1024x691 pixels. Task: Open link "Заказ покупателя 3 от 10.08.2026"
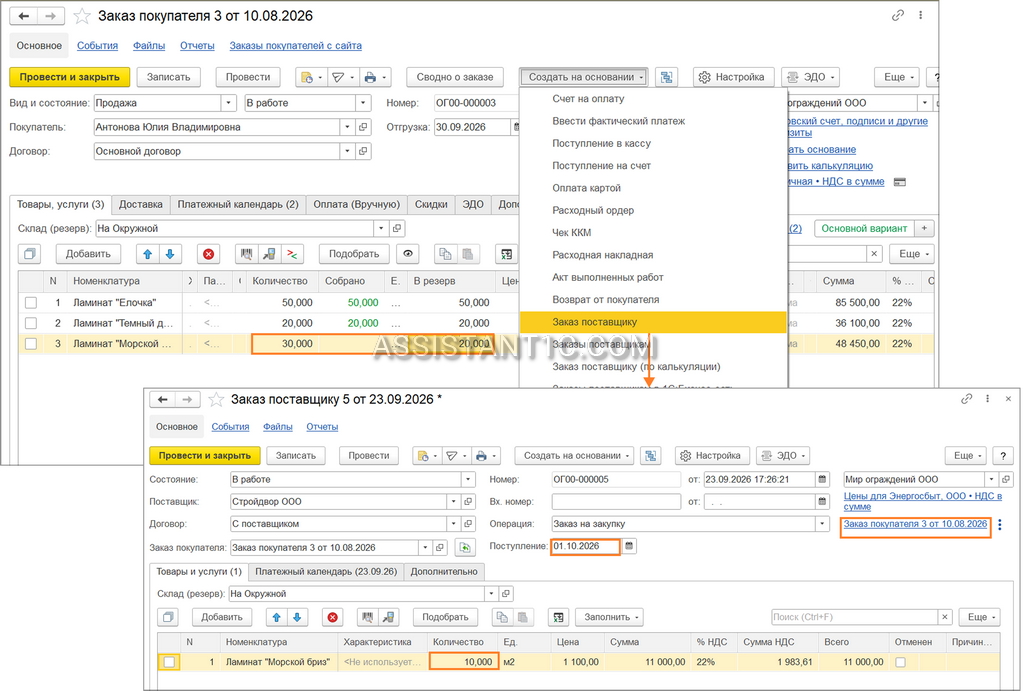pyautogui.click(x=915, y=524)
